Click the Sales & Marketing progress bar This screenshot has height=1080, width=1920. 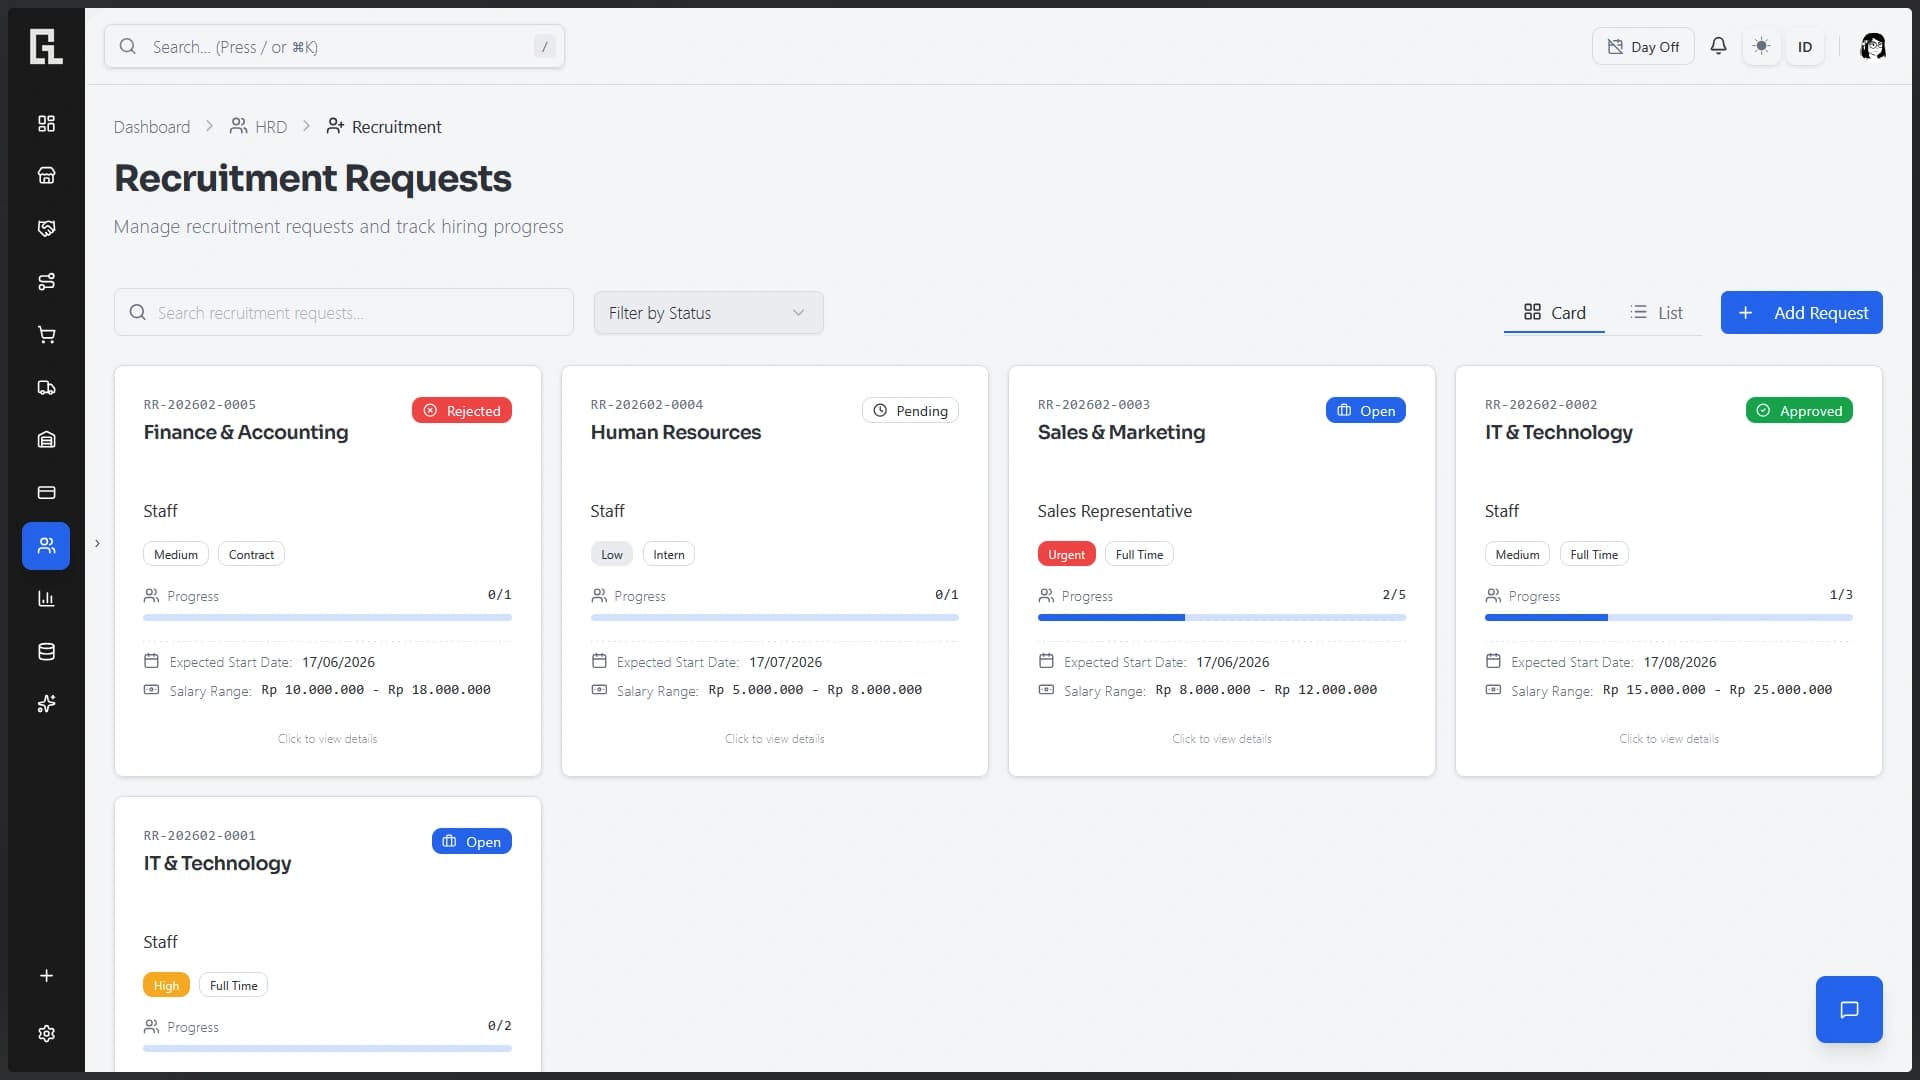tap(1222, 618)
